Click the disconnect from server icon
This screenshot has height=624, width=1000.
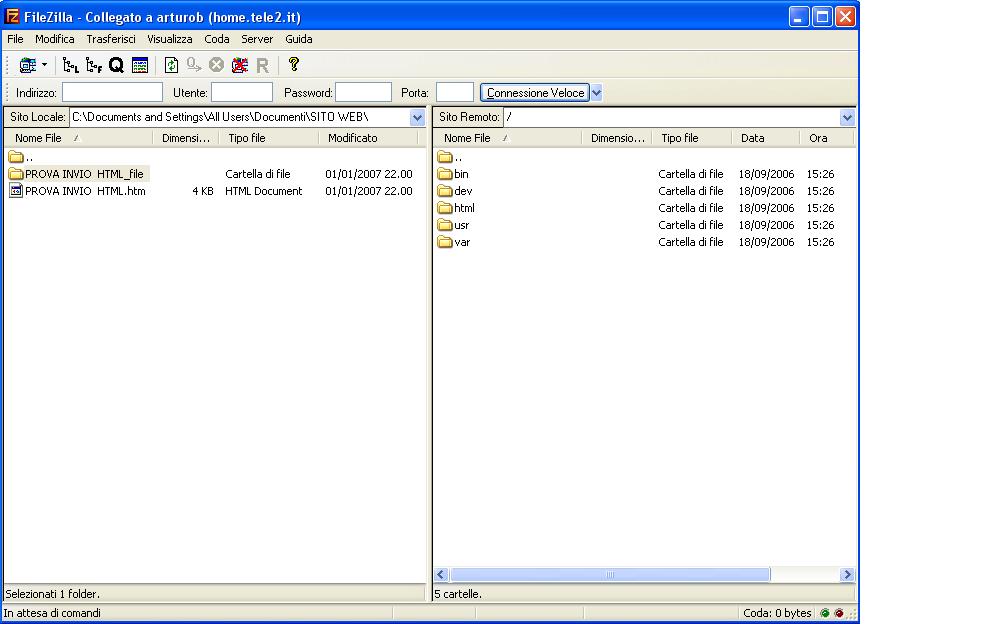click(x=240, y=65)
